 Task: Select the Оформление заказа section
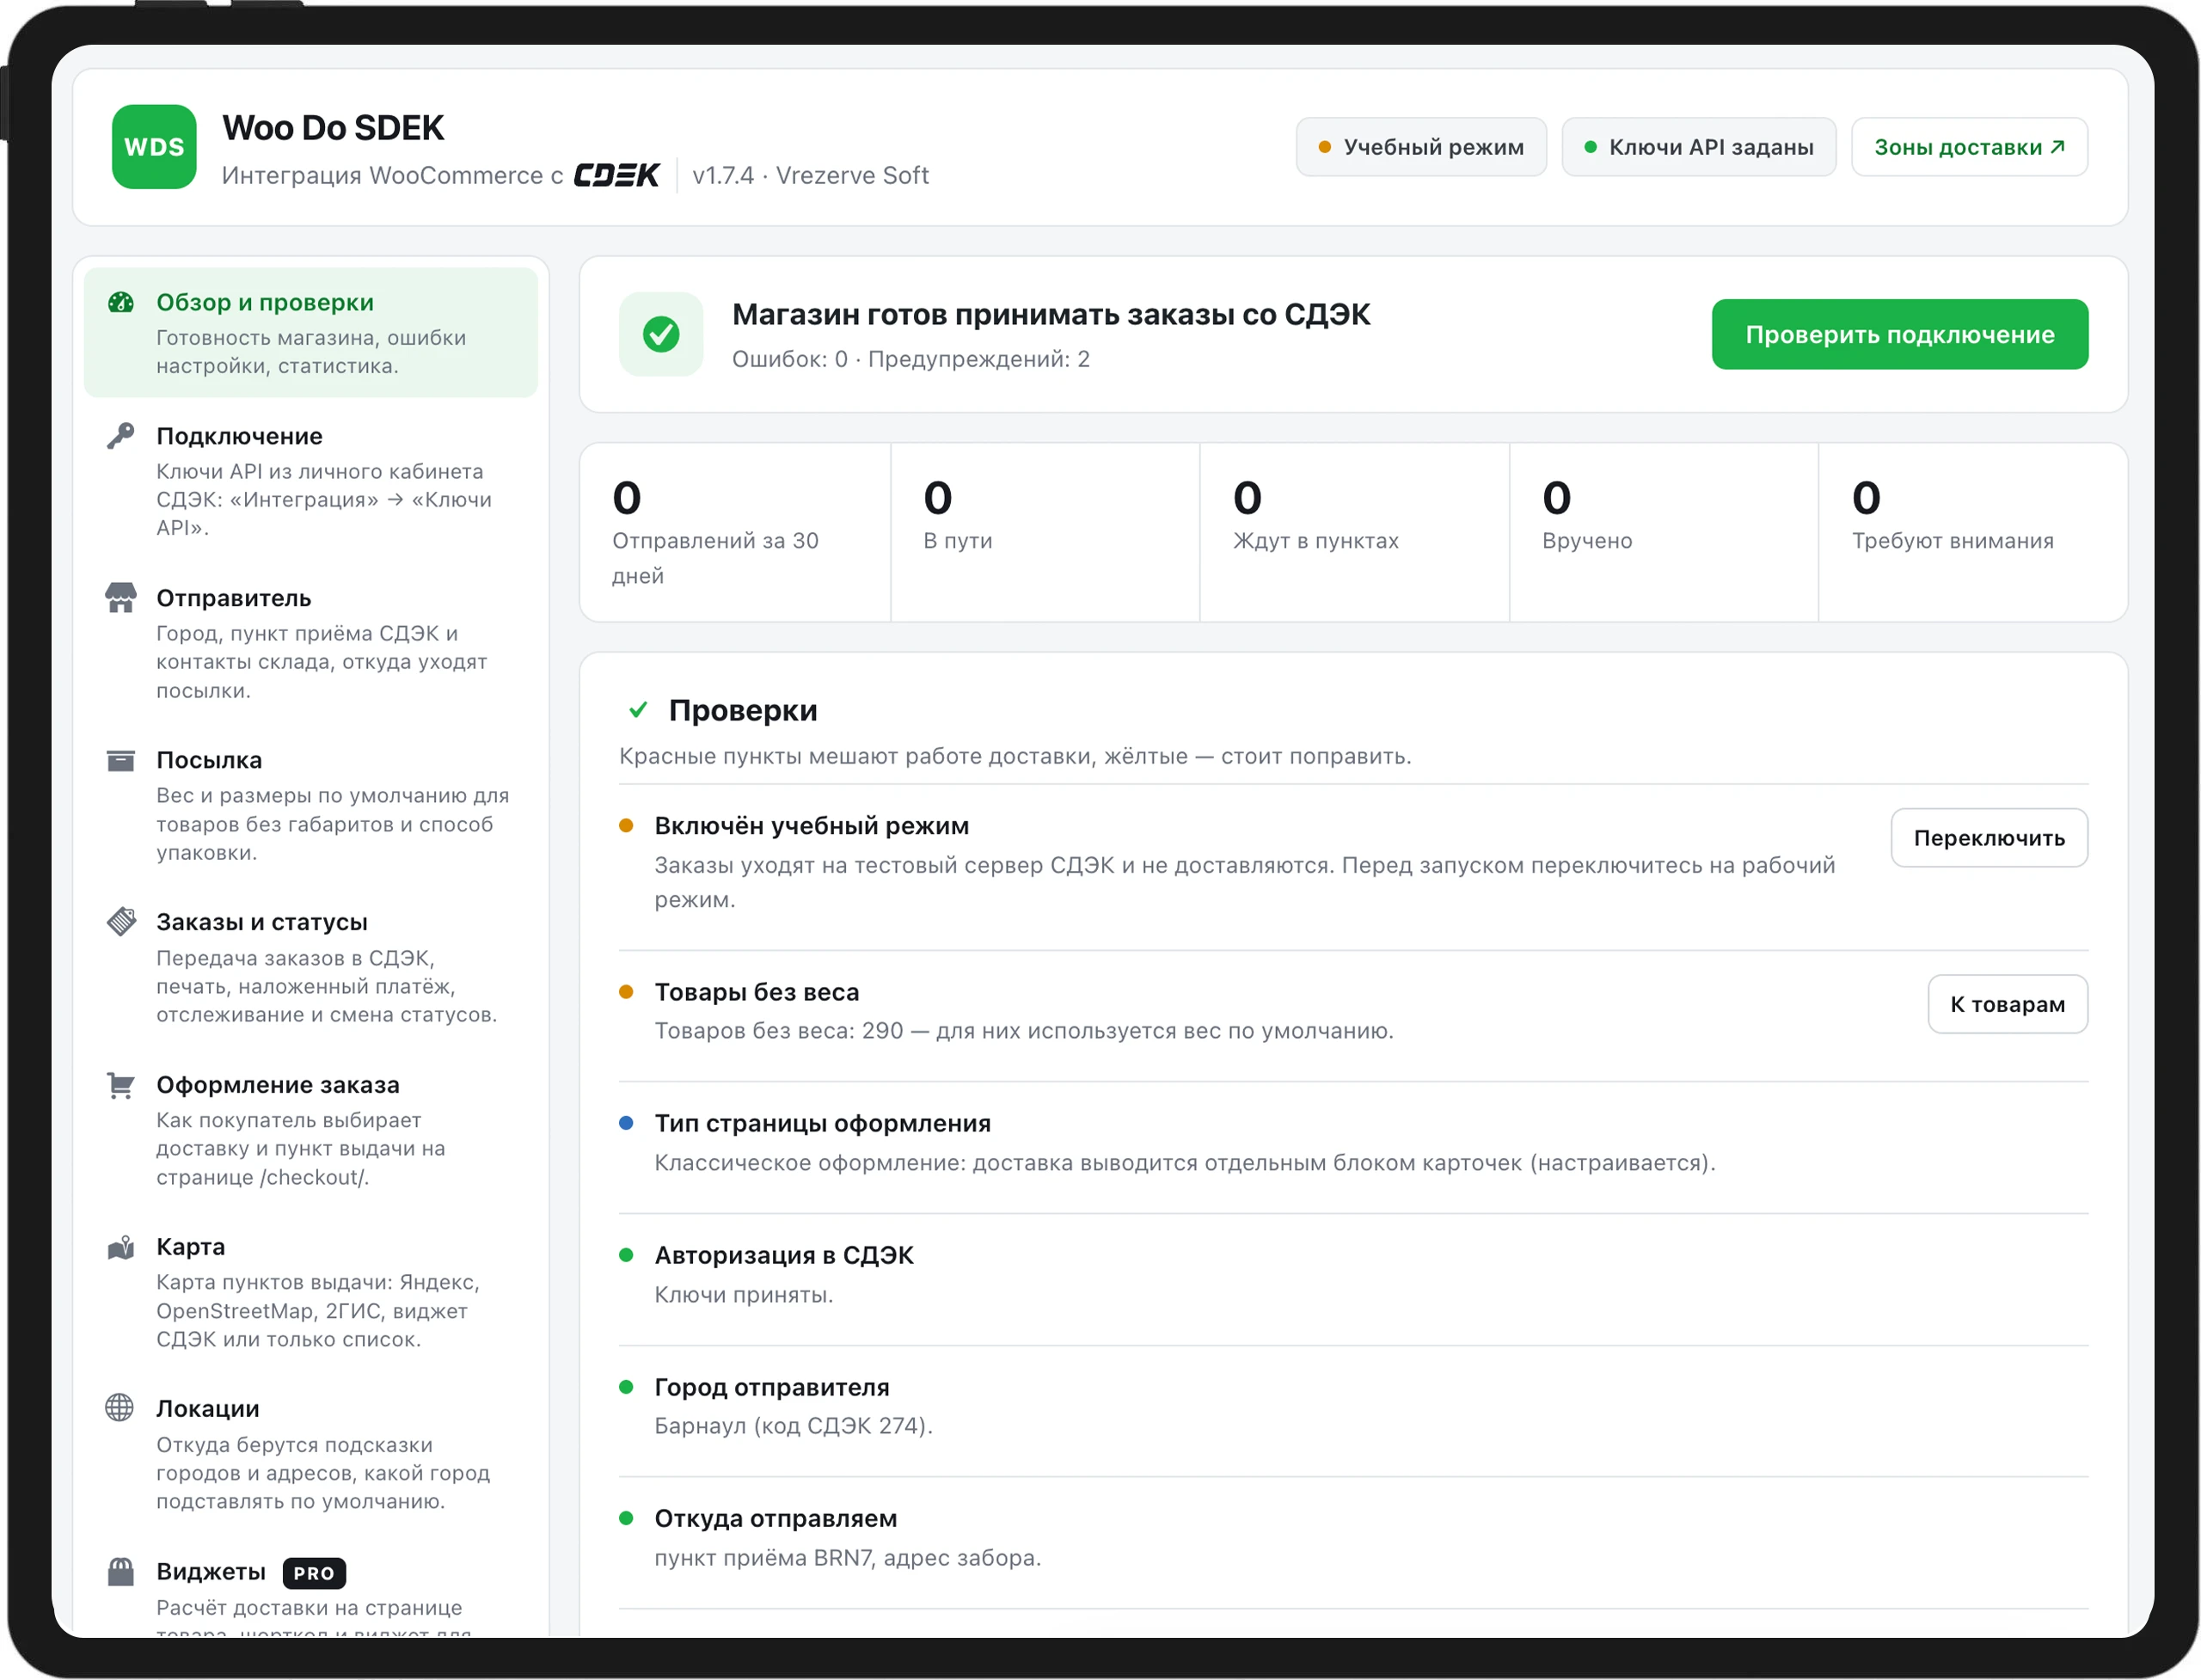[x=311, y=1130]
